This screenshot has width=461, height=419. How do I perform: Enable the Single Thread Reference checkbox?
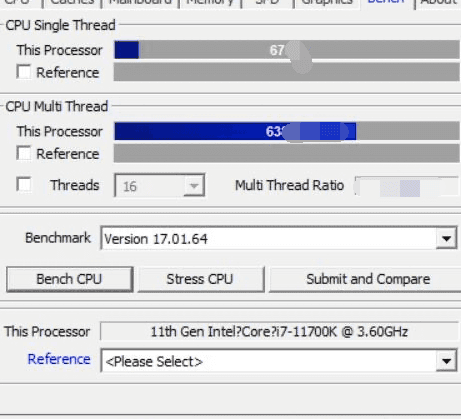[24, 72]
